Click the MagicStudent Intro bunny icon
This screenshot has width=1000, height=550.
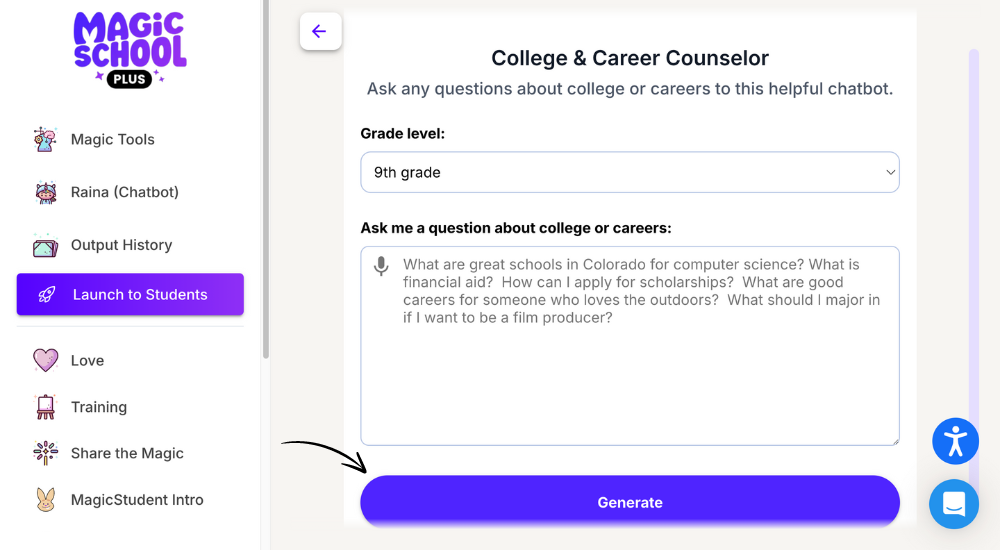(x=45, y=500)
